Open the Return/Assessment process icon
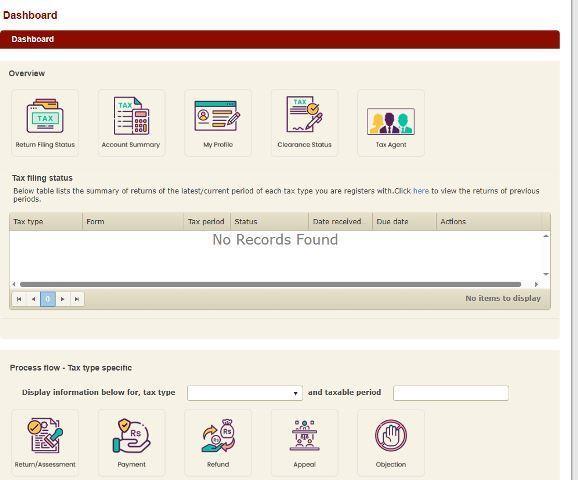The image size is (578, 480). (x=45, y=443)
